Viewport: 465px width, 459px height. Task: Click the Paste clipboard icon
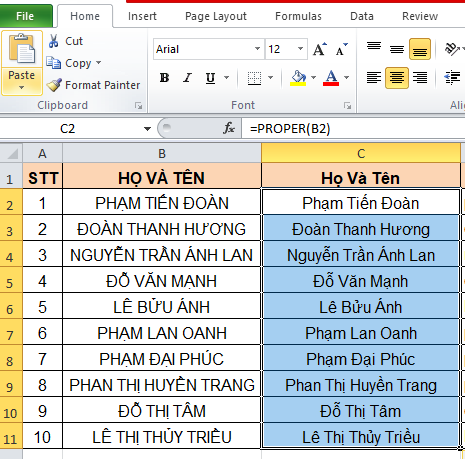click(22, 49)
